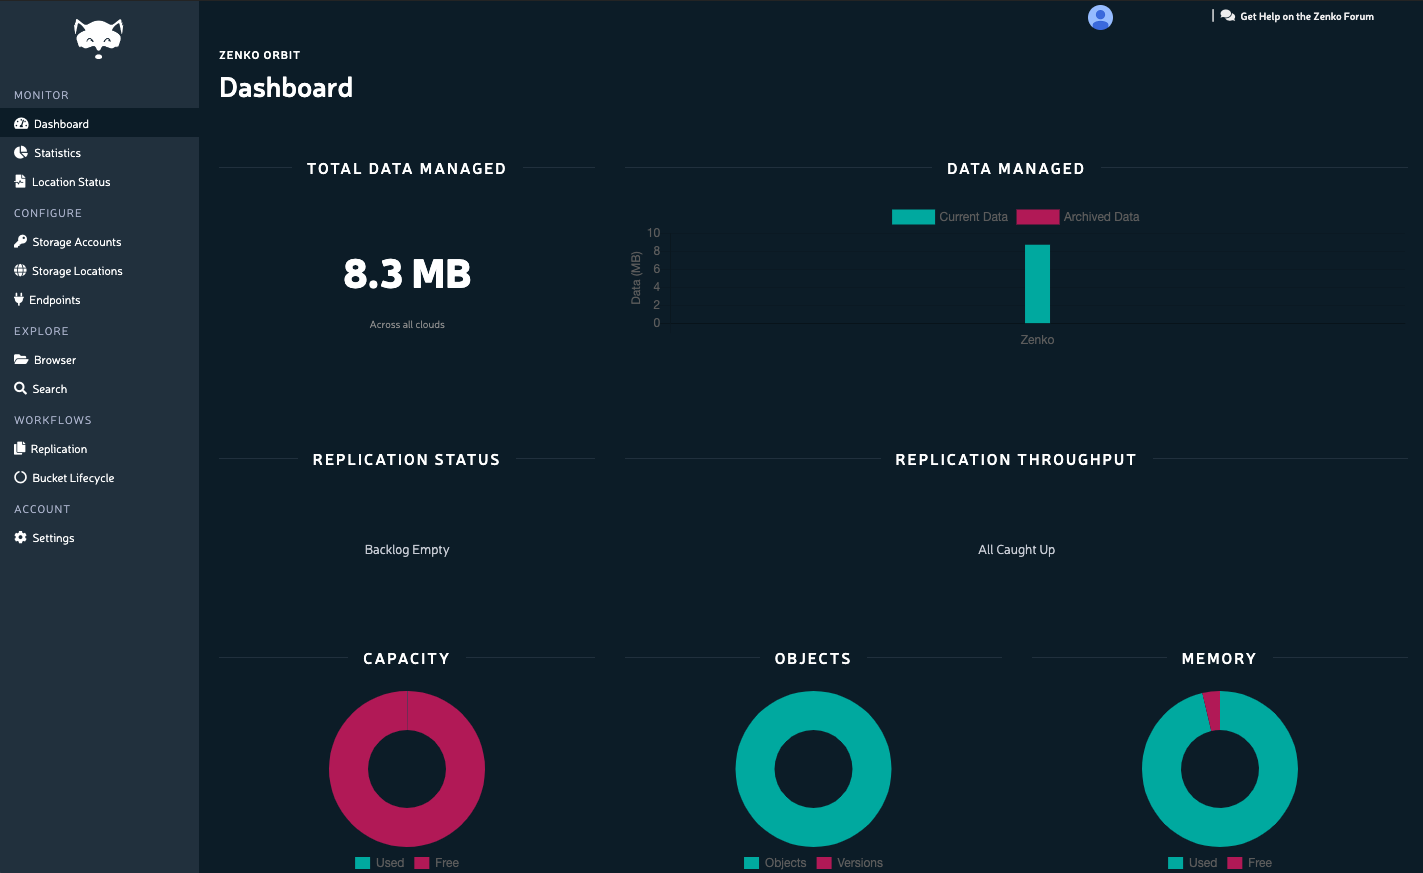Toggle Archived Data legend in chart
This screenshot has height=873, width=1423.
1078,217
